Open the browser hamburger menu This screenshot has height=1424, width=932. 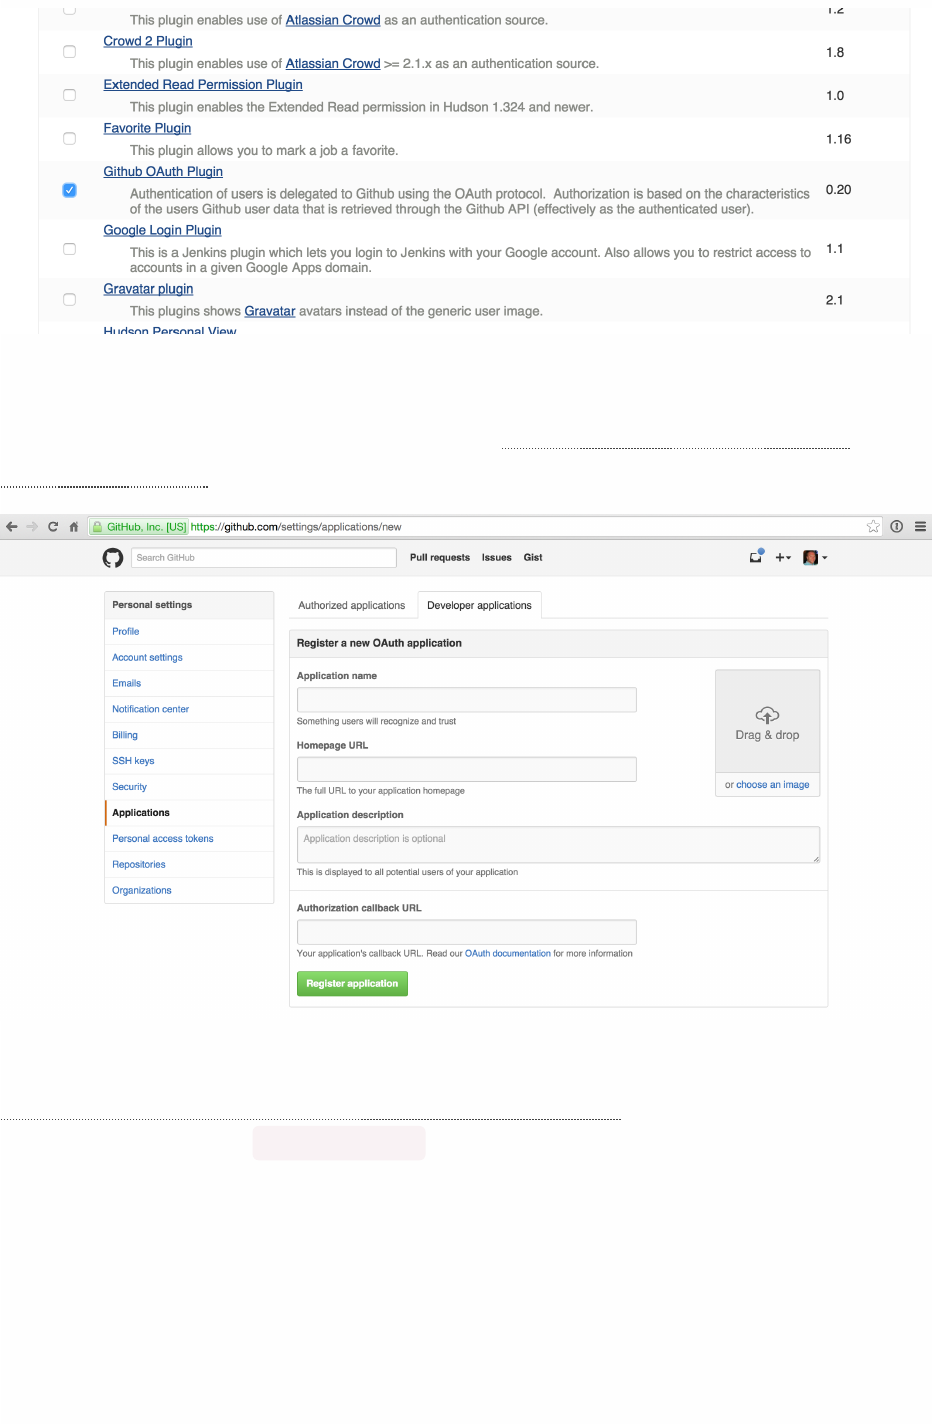(x=920, y=527)
